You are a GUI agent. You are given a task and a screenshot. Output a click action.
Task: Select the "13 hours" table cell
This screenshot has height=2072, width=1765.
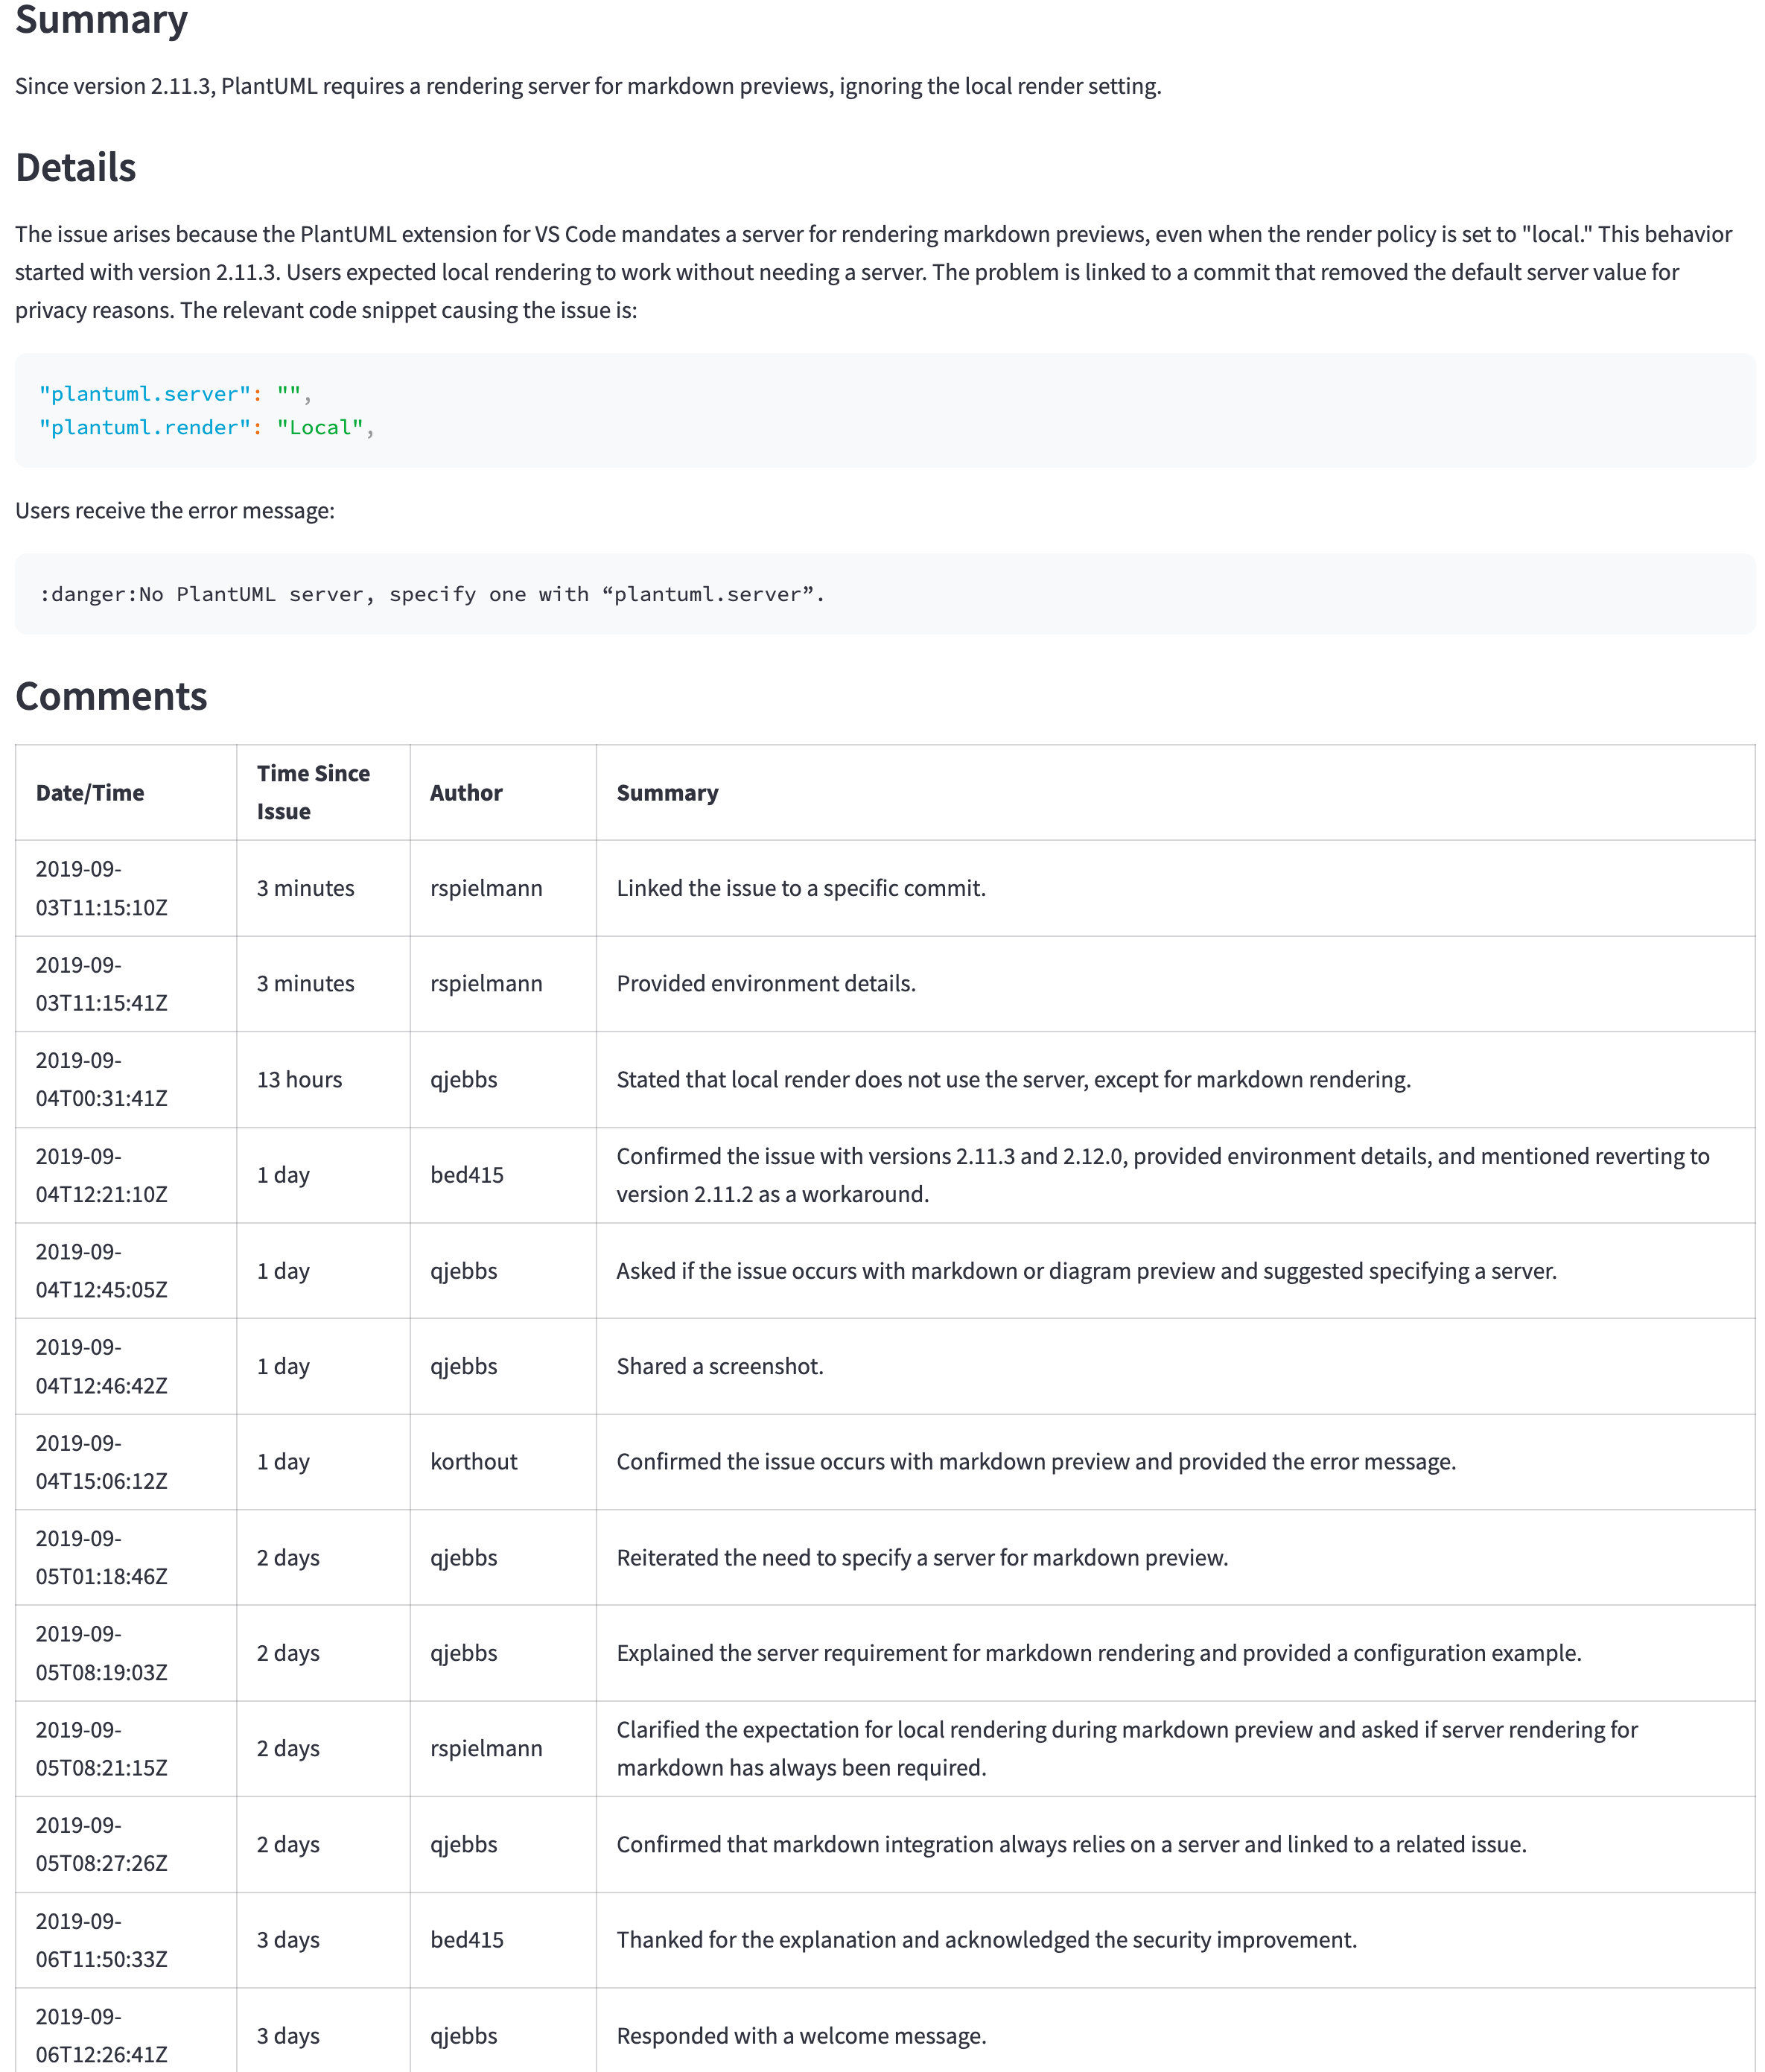pyautogui.click(x=299, y=1079)
